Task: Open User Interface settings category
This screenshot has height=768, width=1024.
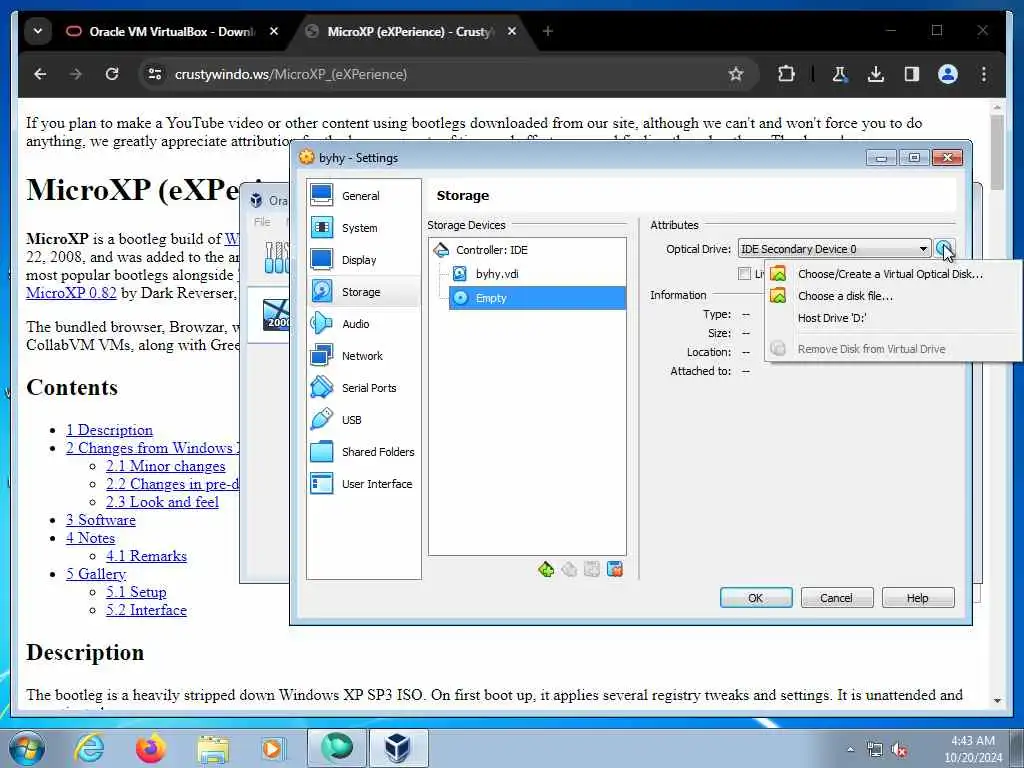Action: tap(363, 483)
